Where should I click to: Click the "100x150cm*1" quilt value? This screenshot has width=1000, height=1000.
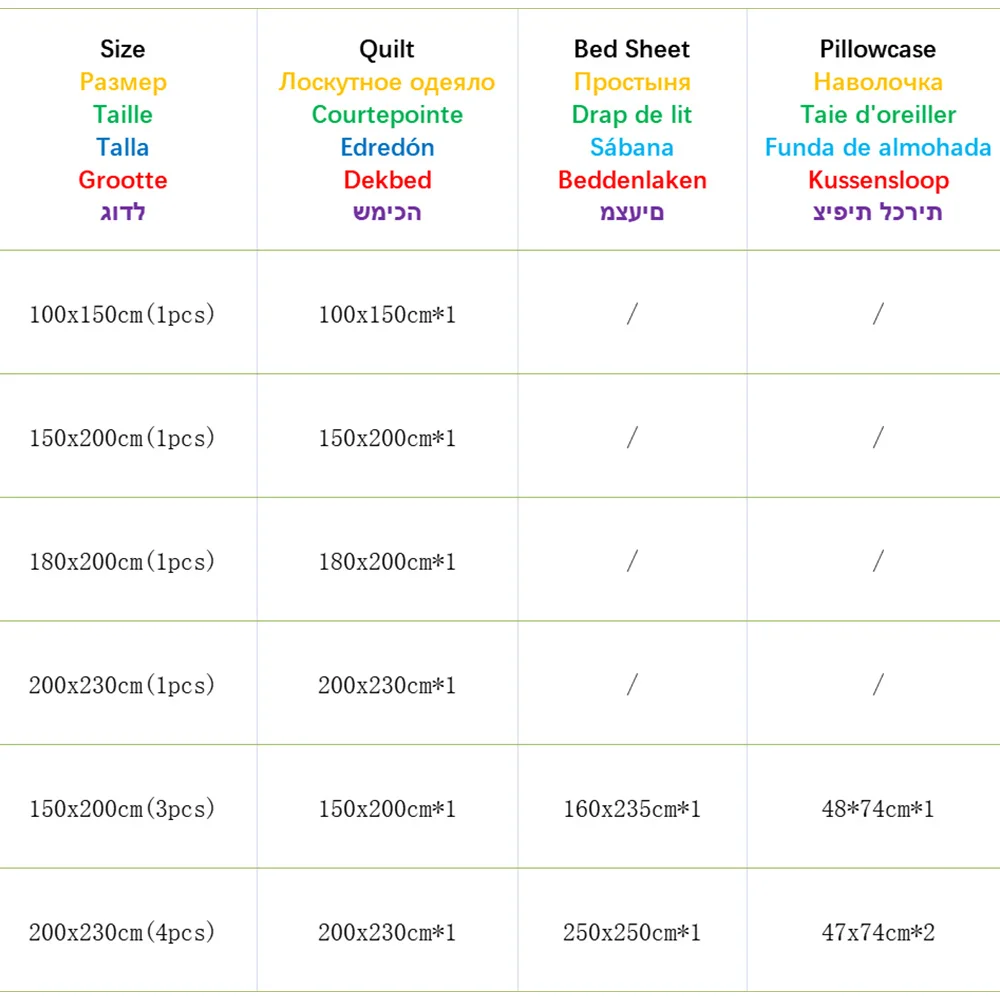[x=387, y=315]
